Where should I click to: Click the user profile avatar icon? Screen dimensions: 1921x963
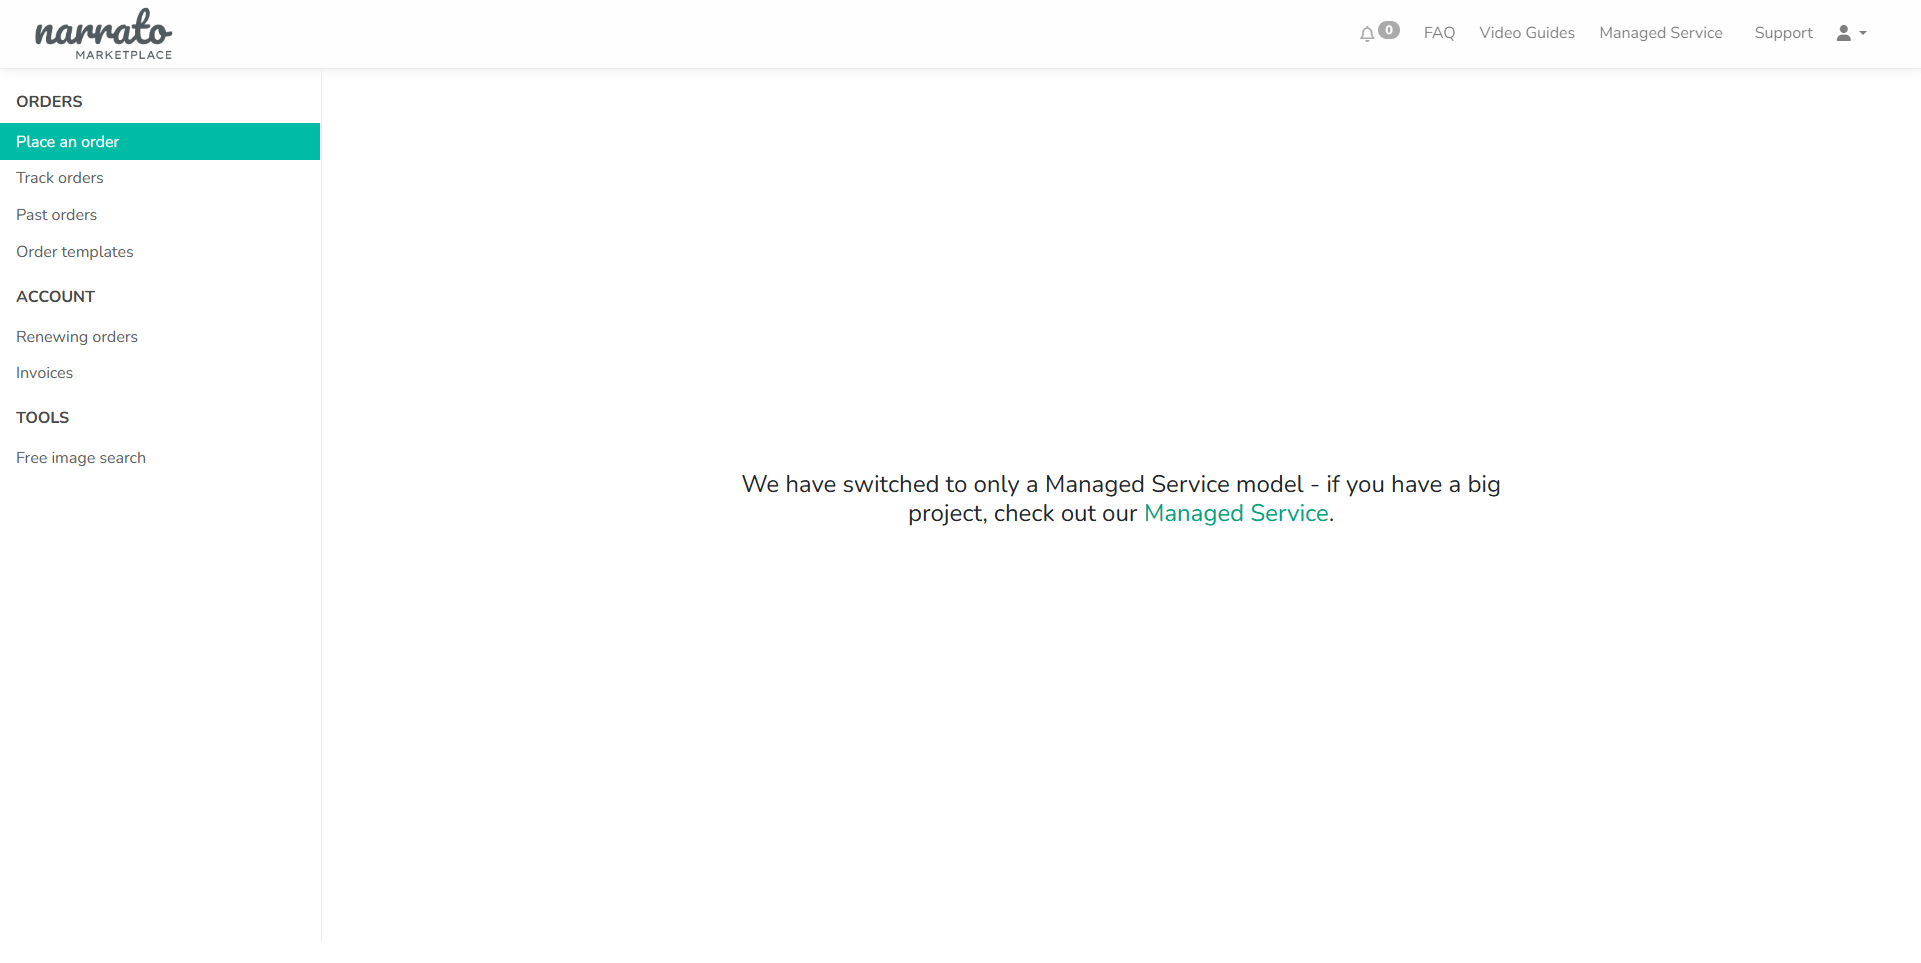1843,33
